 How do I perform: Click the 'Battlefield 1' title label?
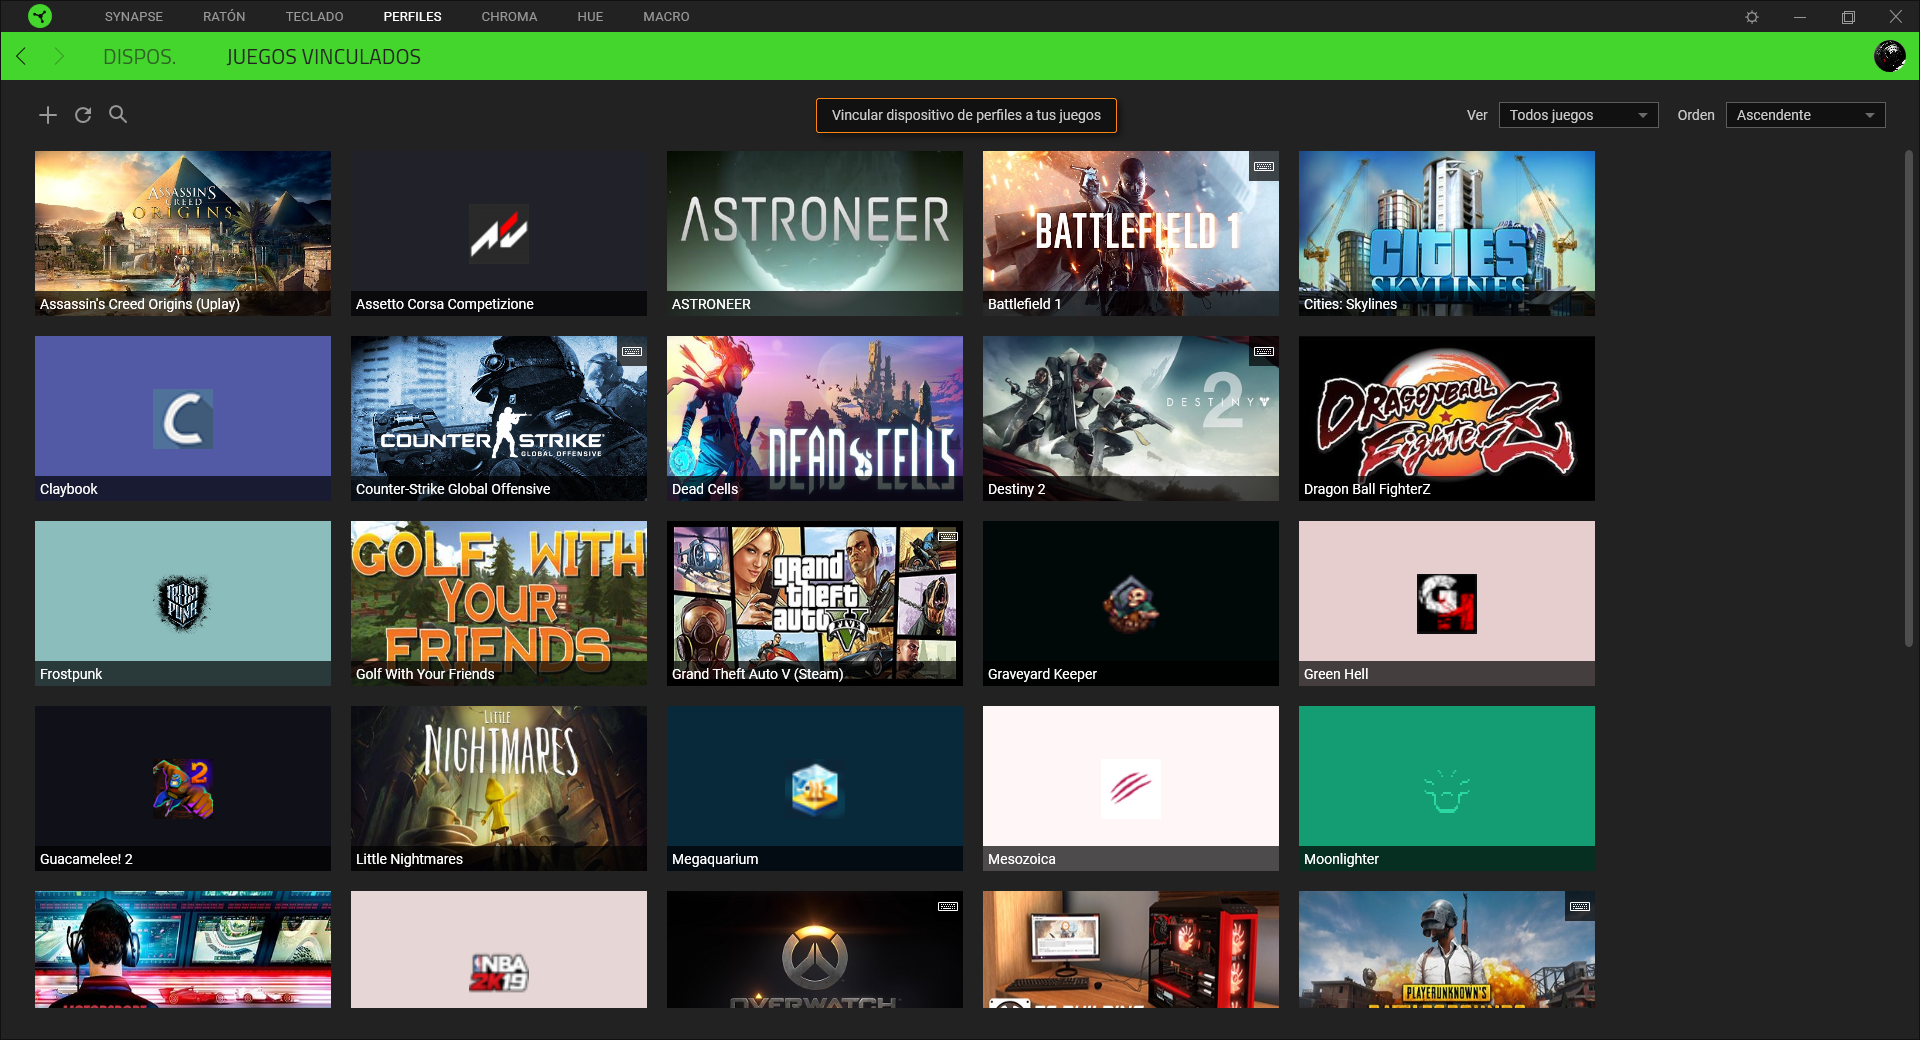(x=1024, y=304)
